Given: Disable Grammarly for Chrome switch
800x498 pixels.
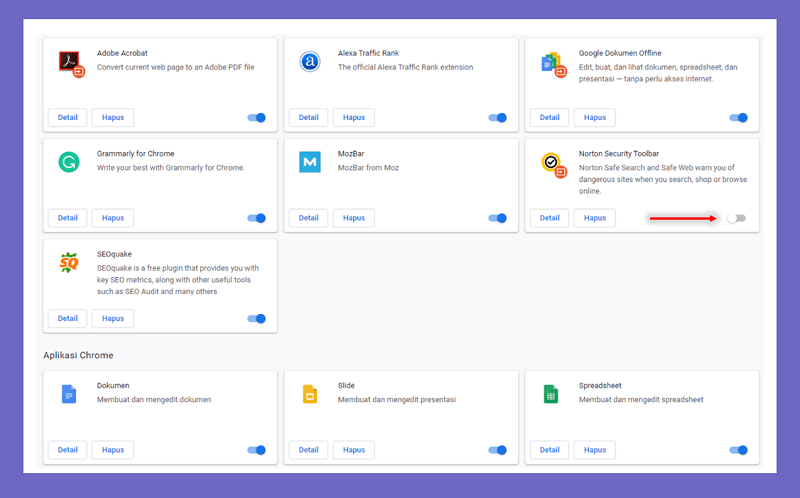Looking at the screenshot, I should (x=257, y=218).
